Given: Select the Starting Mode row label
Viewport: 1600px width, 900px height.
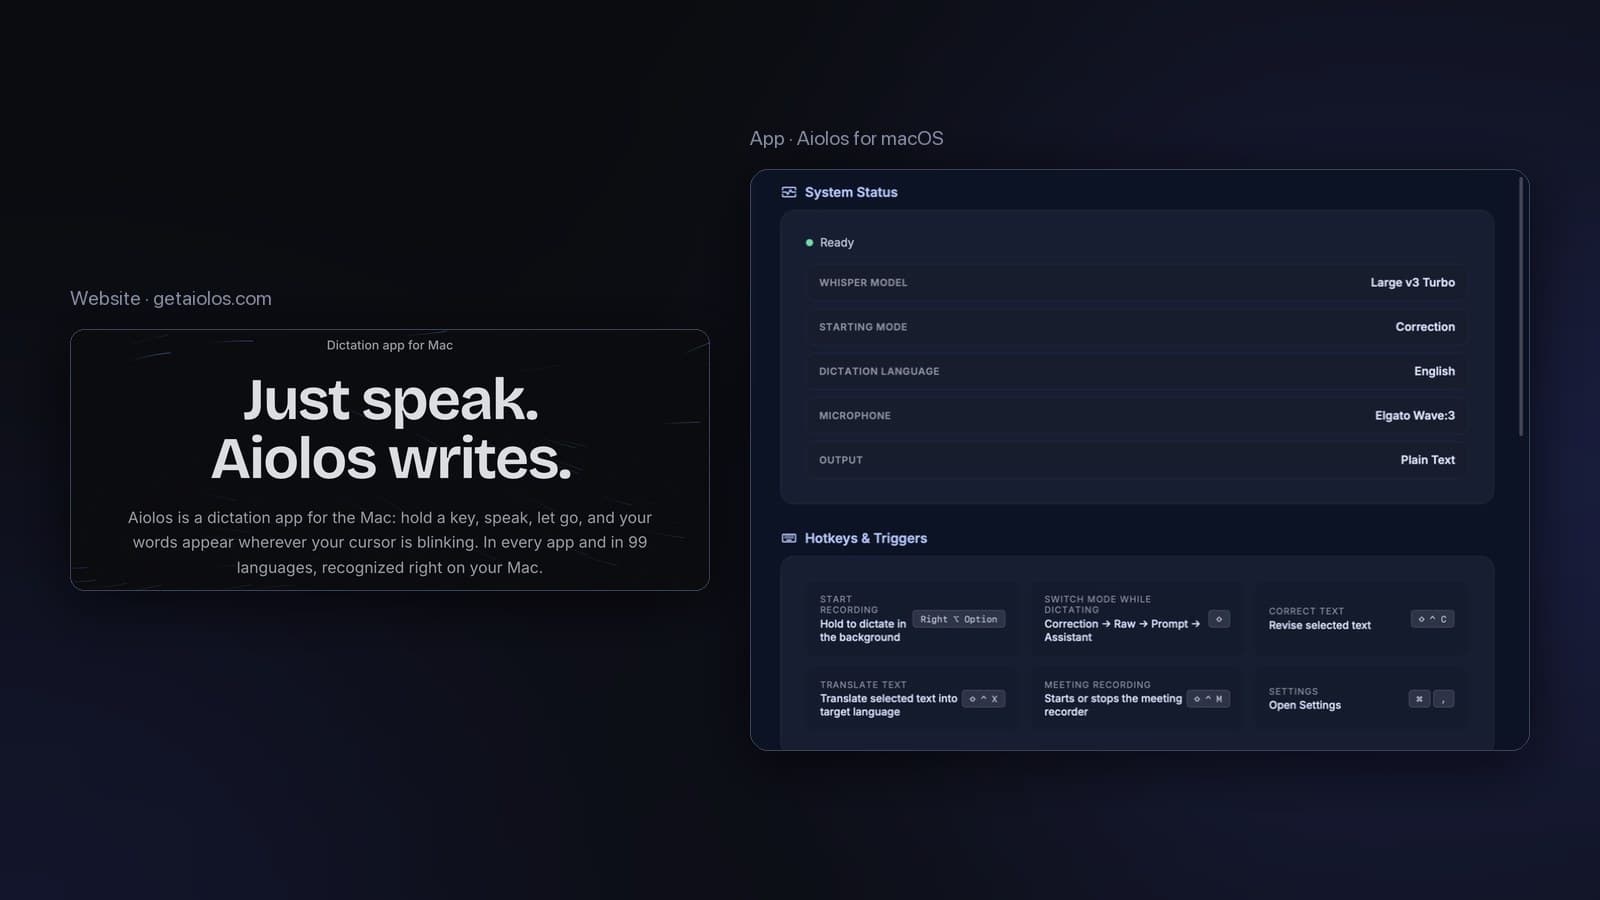Looking at the screenshot, I should pyautogui.click(x=863, y=327).
